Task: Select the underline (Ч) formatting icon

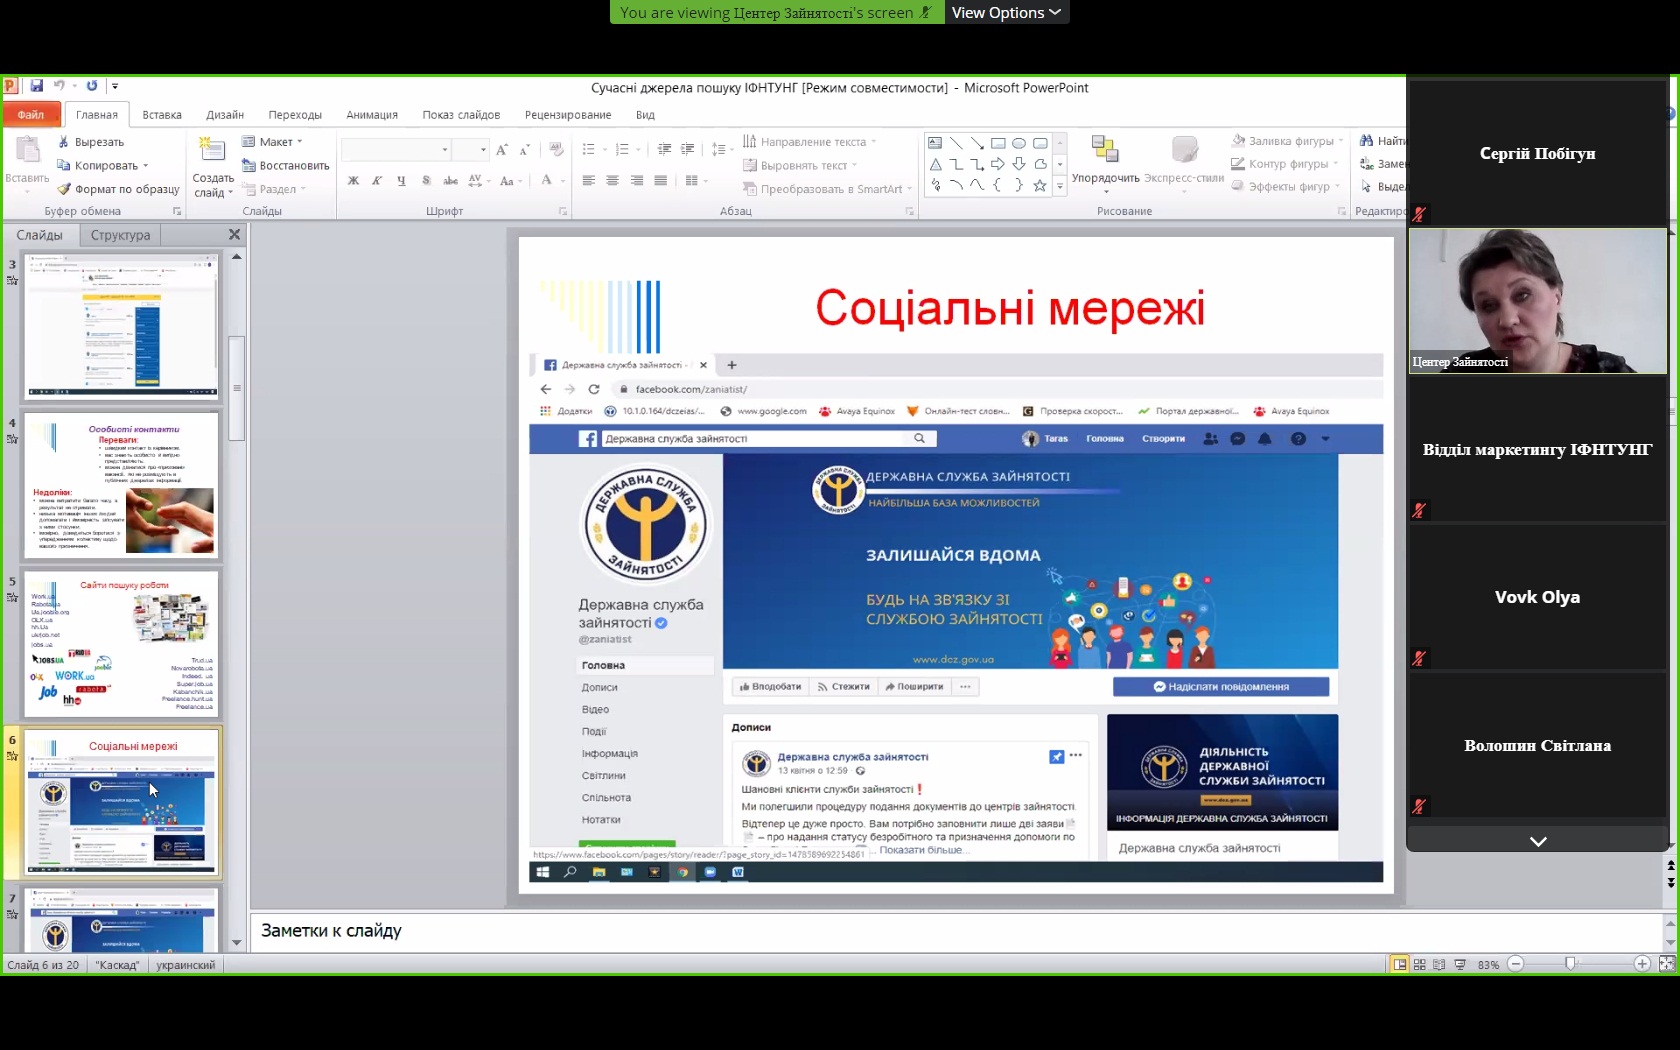Action: pos(400,181)
